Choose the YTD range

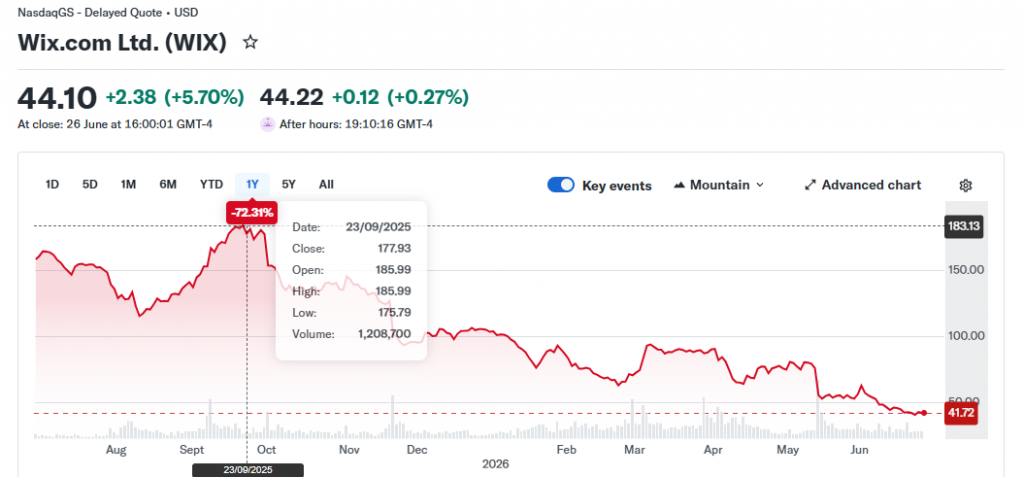(211, 184)
